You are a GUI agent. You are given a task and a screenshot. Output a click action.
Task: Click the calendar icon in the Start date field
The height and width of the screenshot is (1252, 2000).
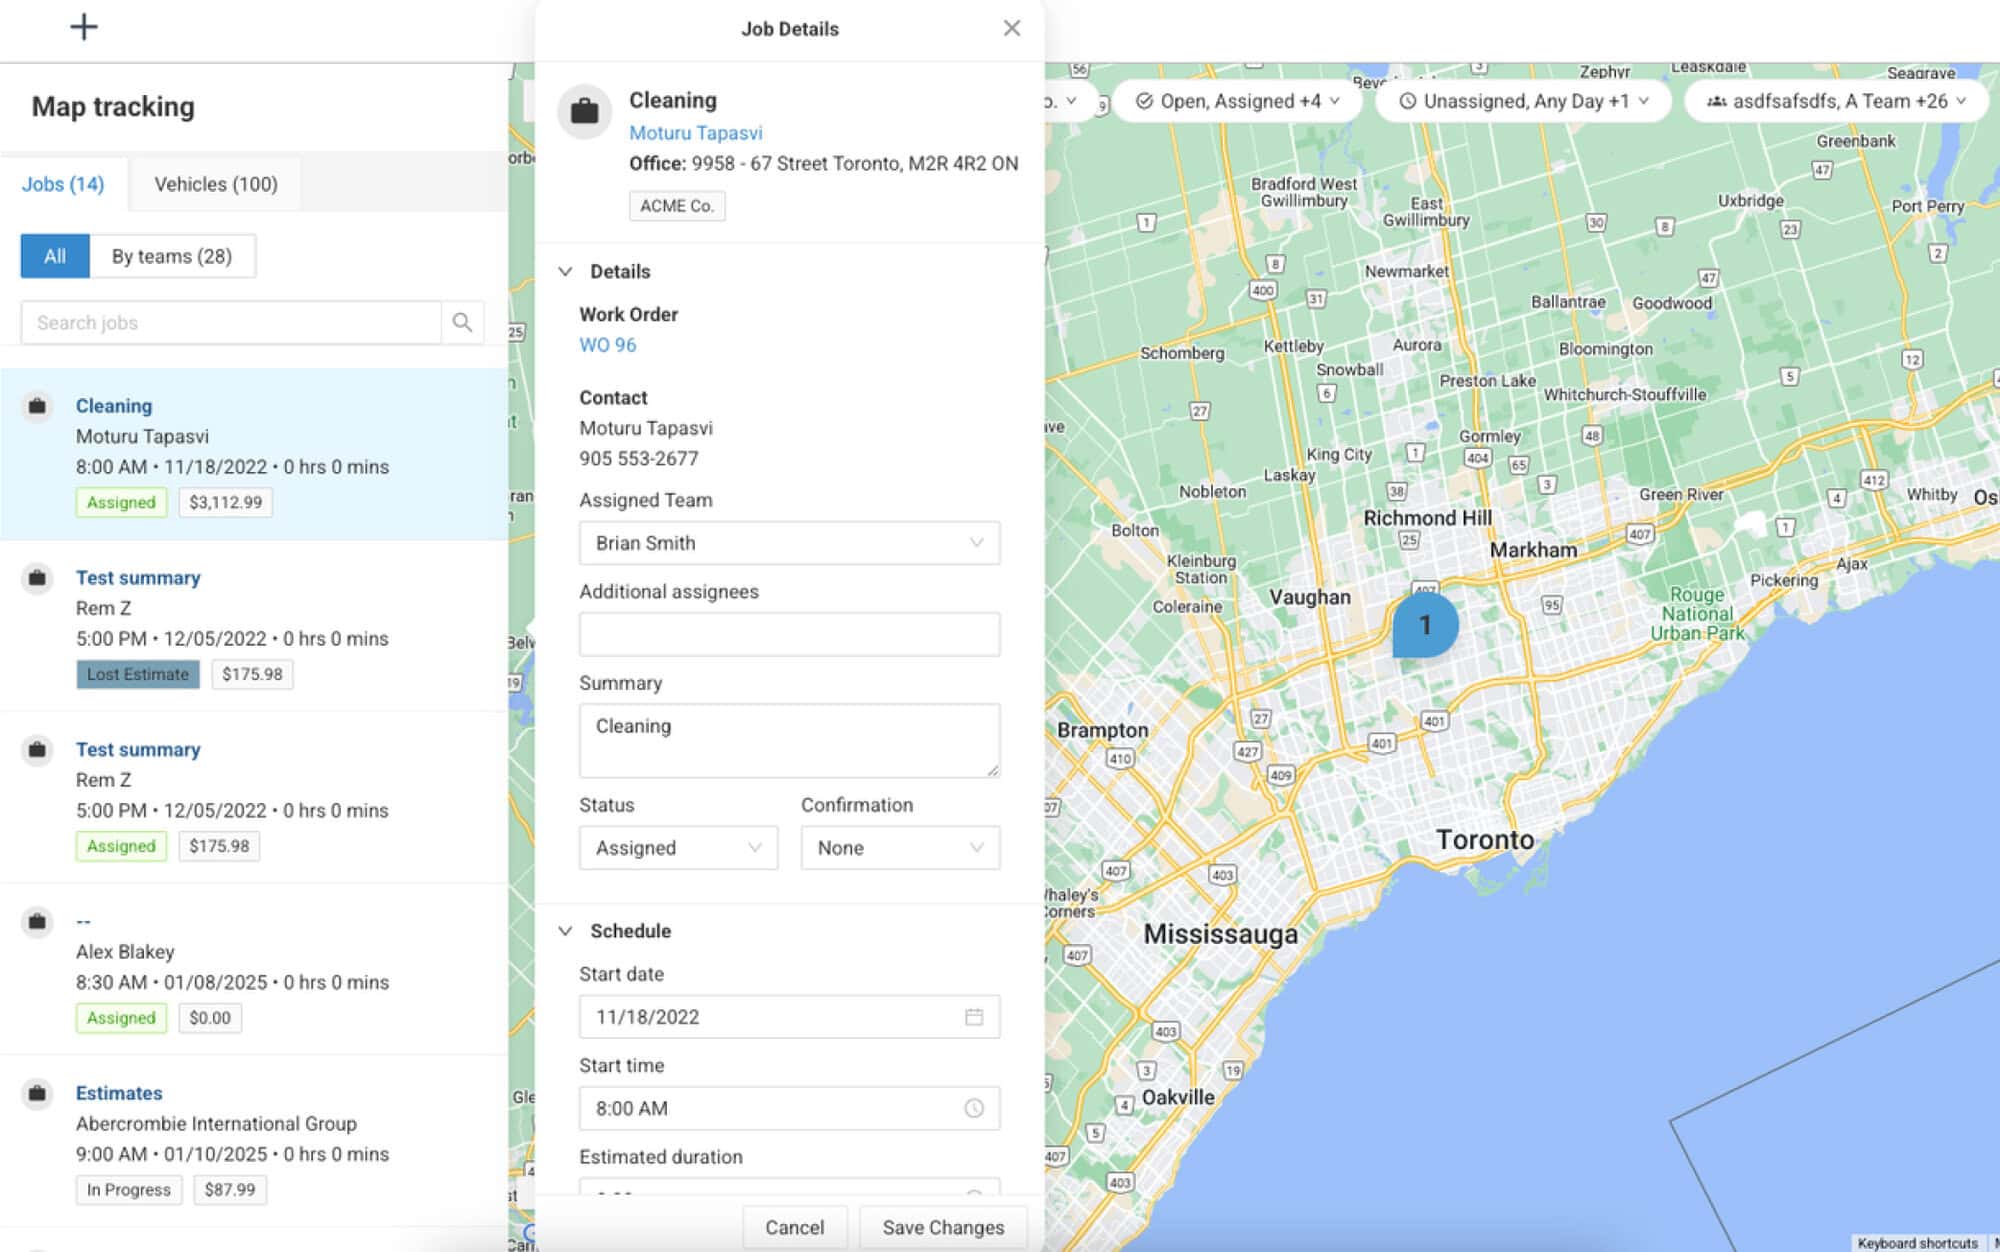click(x=972, y=1017)
